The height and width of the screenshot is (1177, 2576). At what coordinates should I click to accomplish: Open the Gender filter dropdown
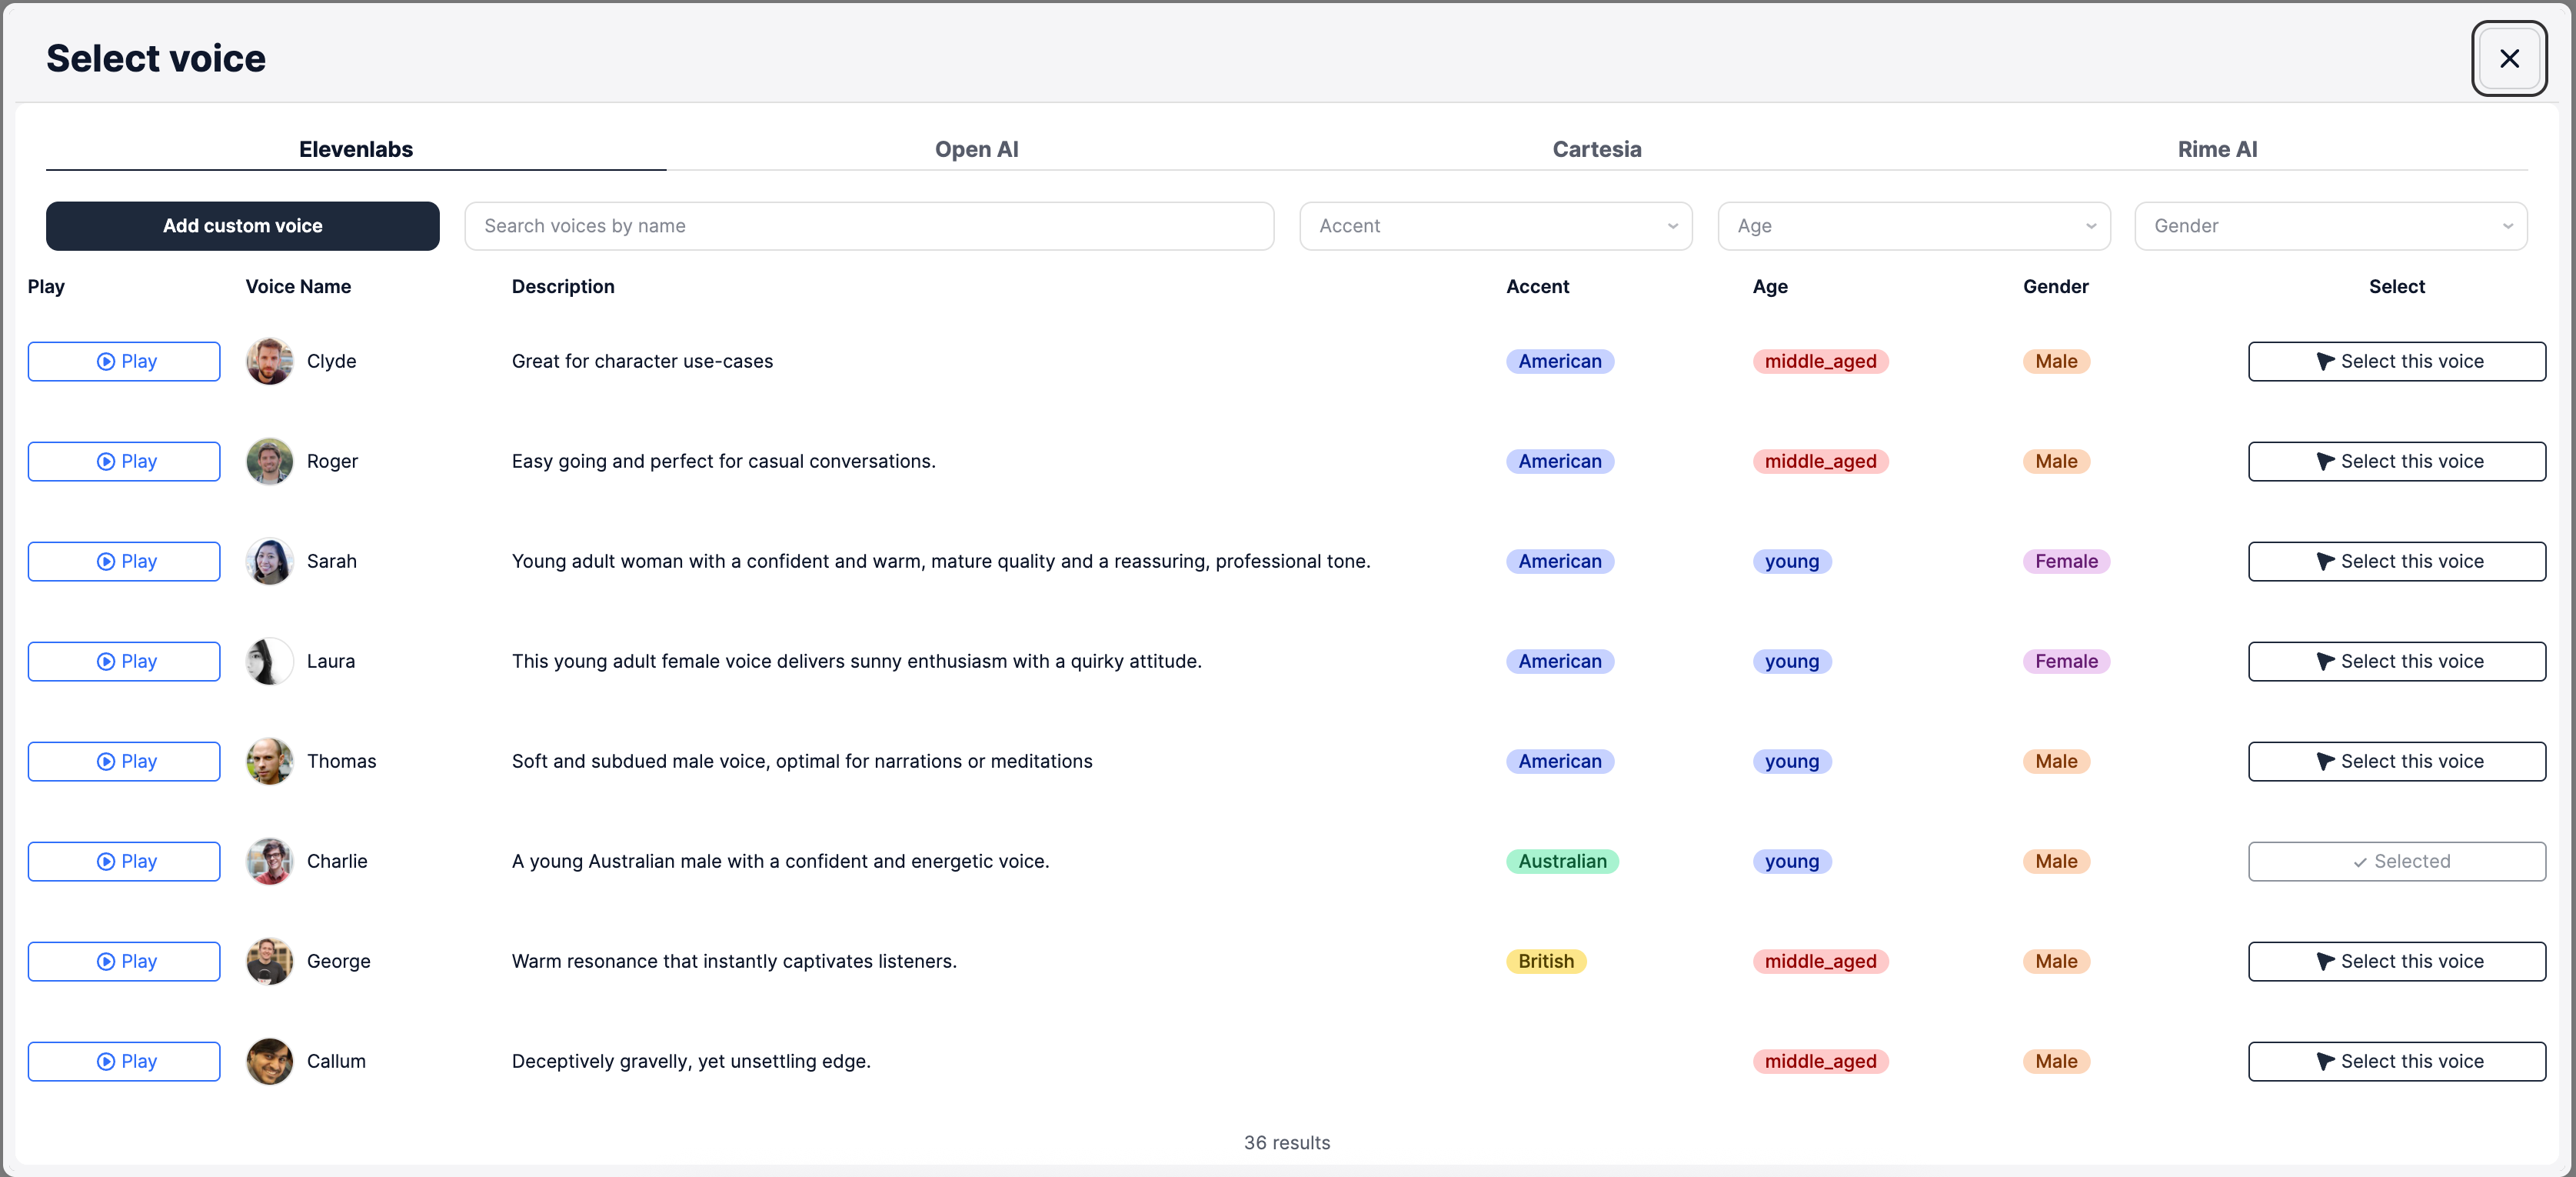click(2331, 226)
